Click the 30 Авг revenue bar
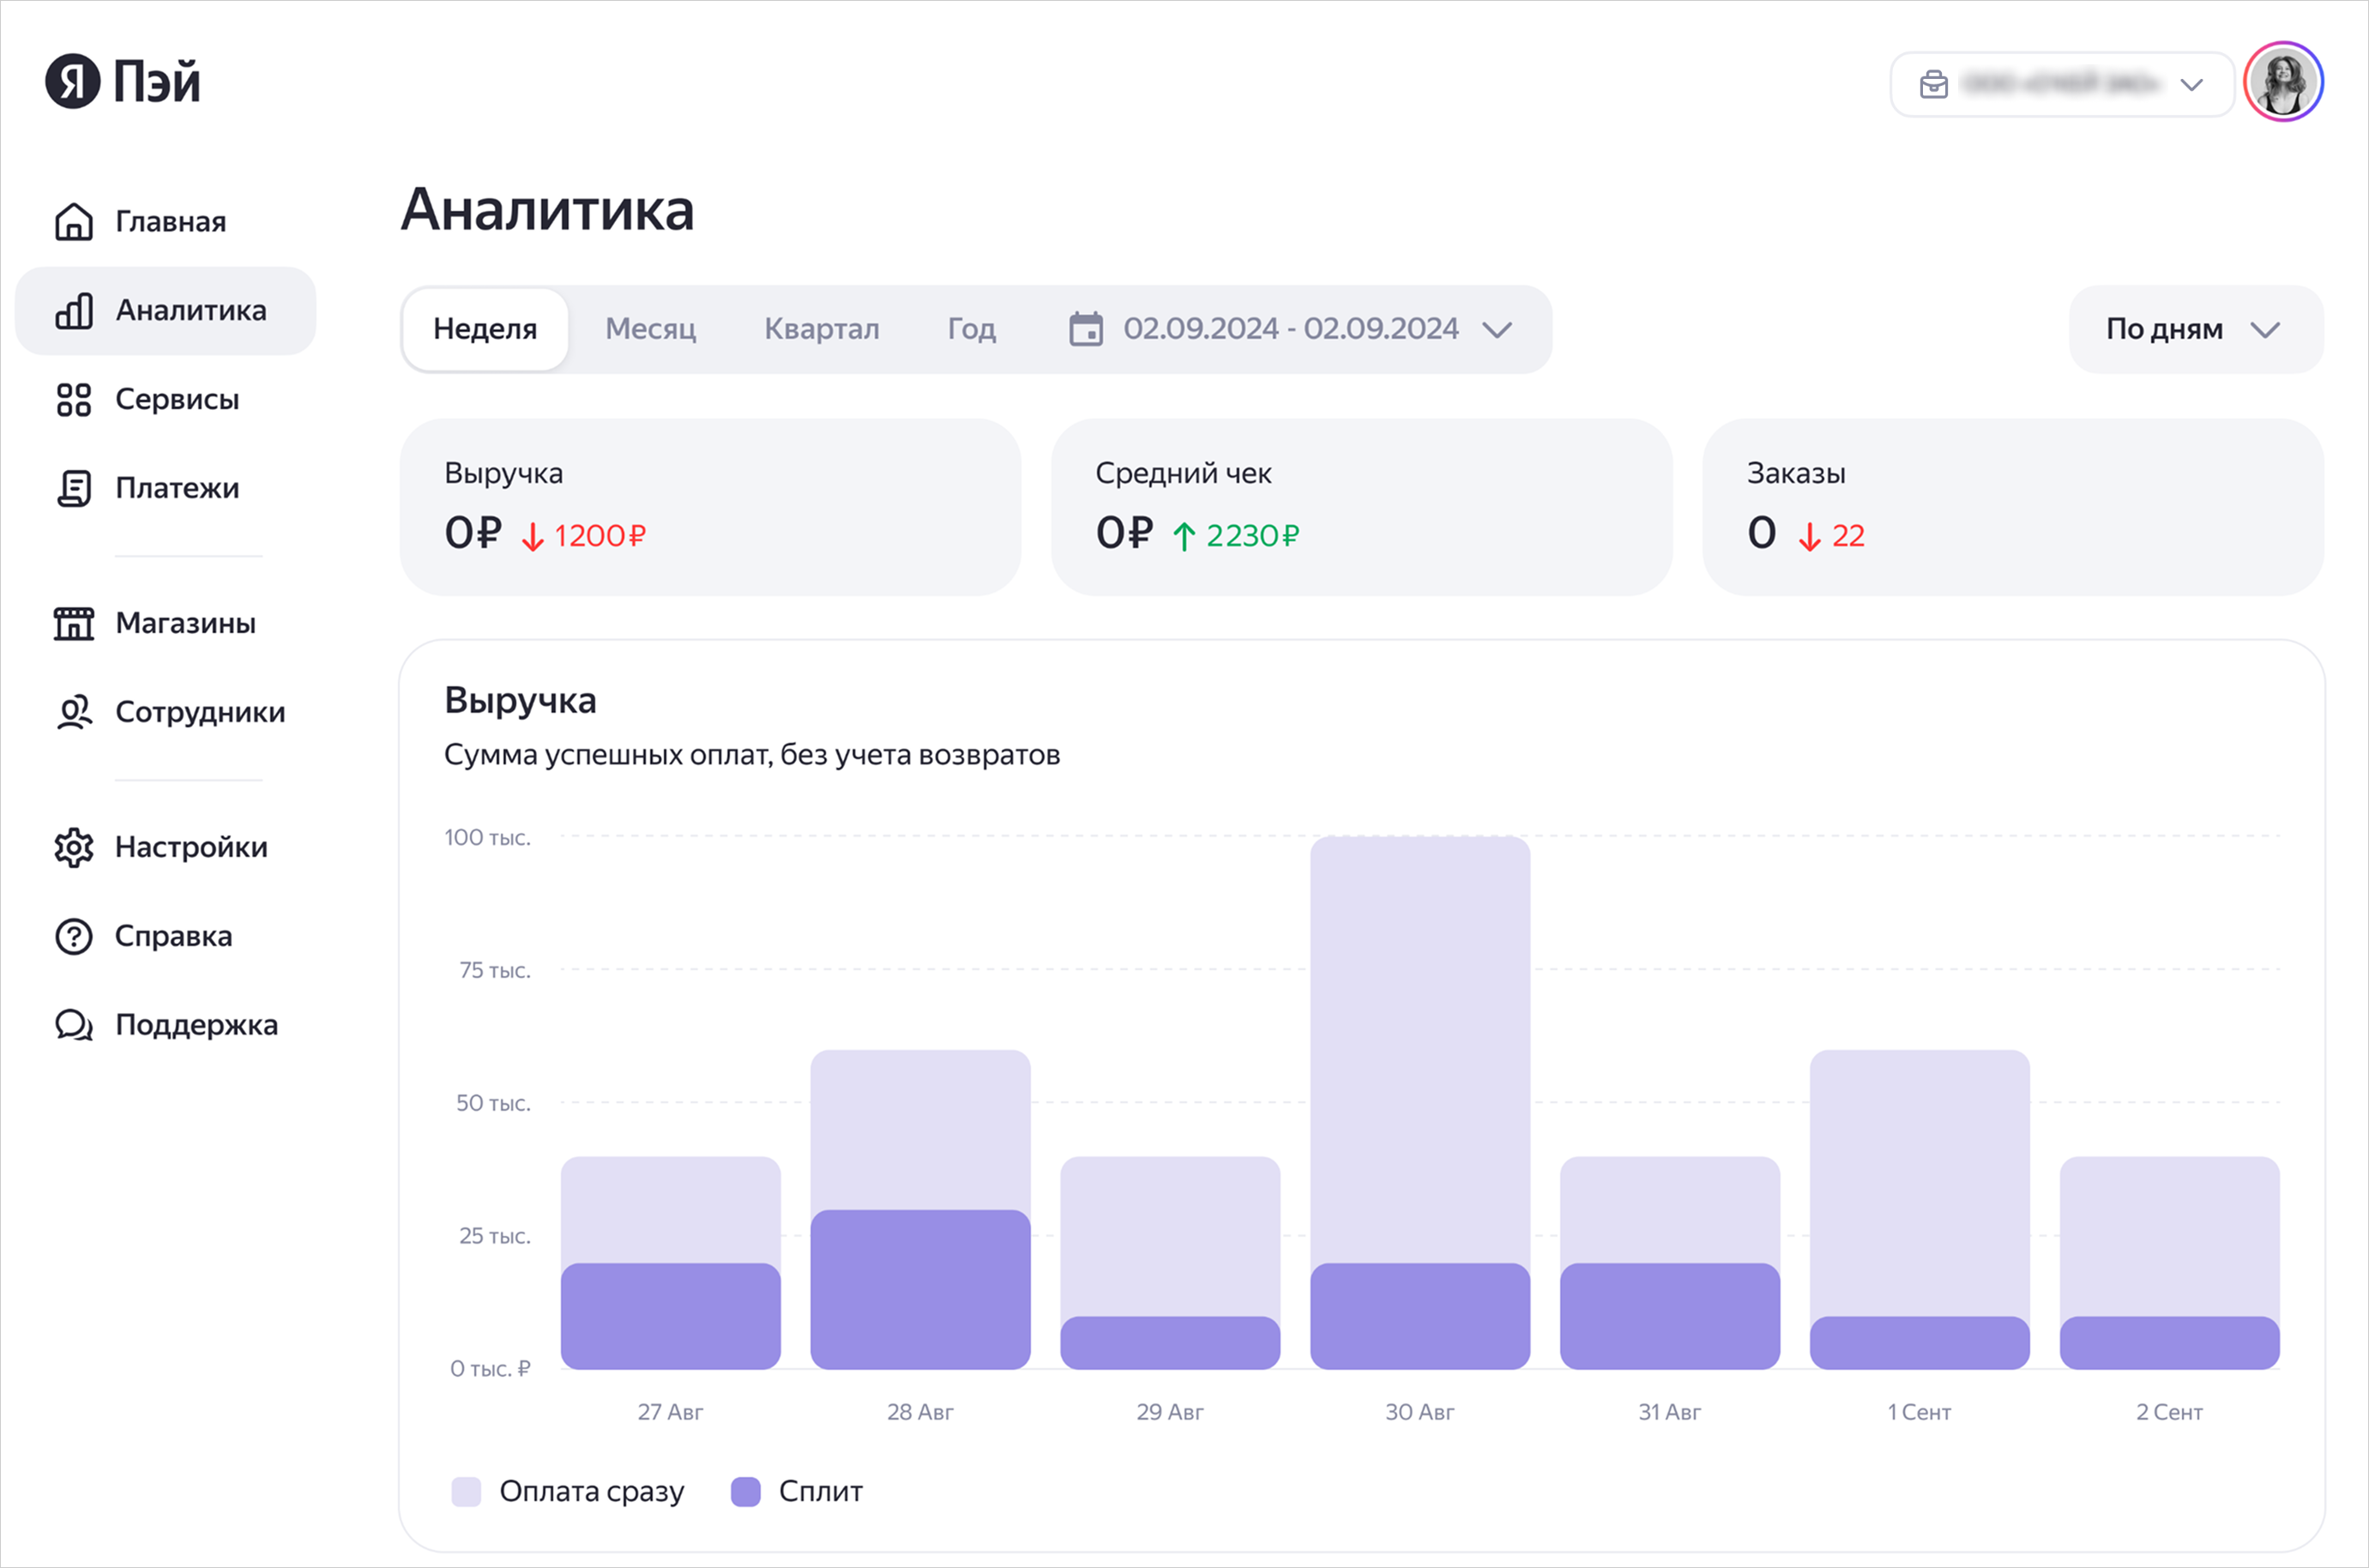Viewport: 2369px width, 1568px height. (x=1419, y=1100)
